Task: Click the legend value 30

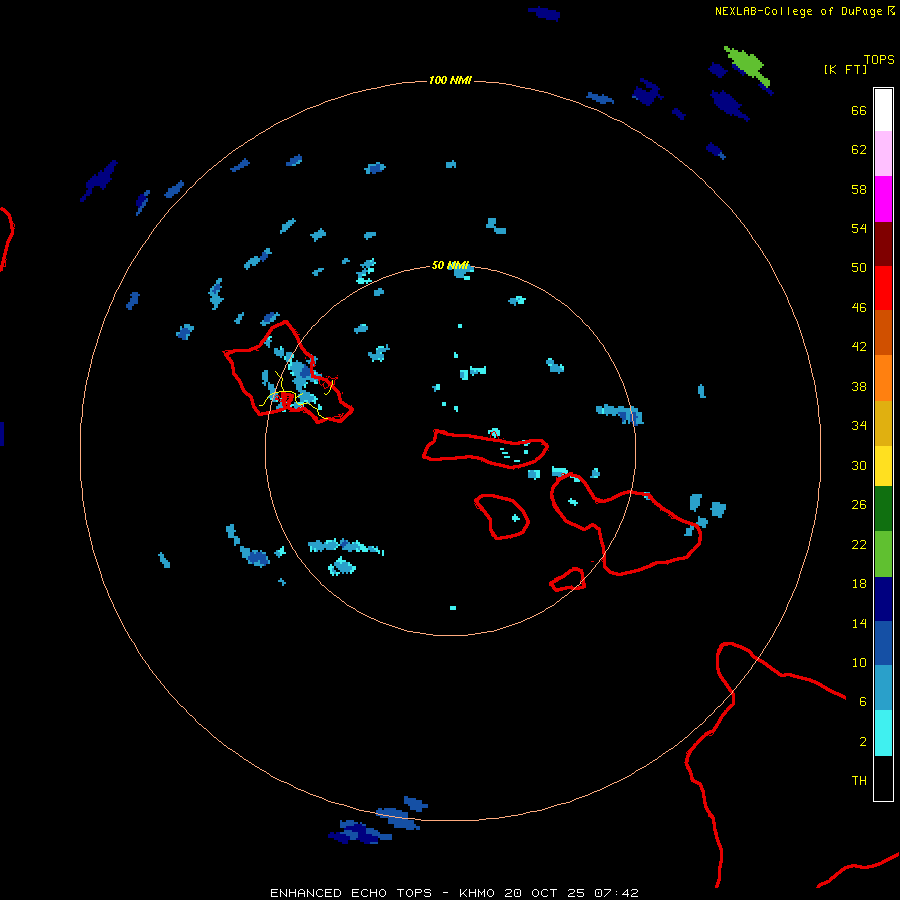Action: point(859,465)
